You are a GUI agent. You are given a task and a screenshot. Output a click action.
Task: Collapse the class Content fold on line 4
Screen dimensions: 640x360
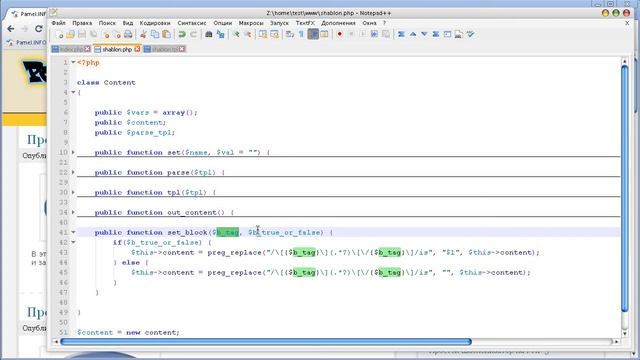(73, 92)
